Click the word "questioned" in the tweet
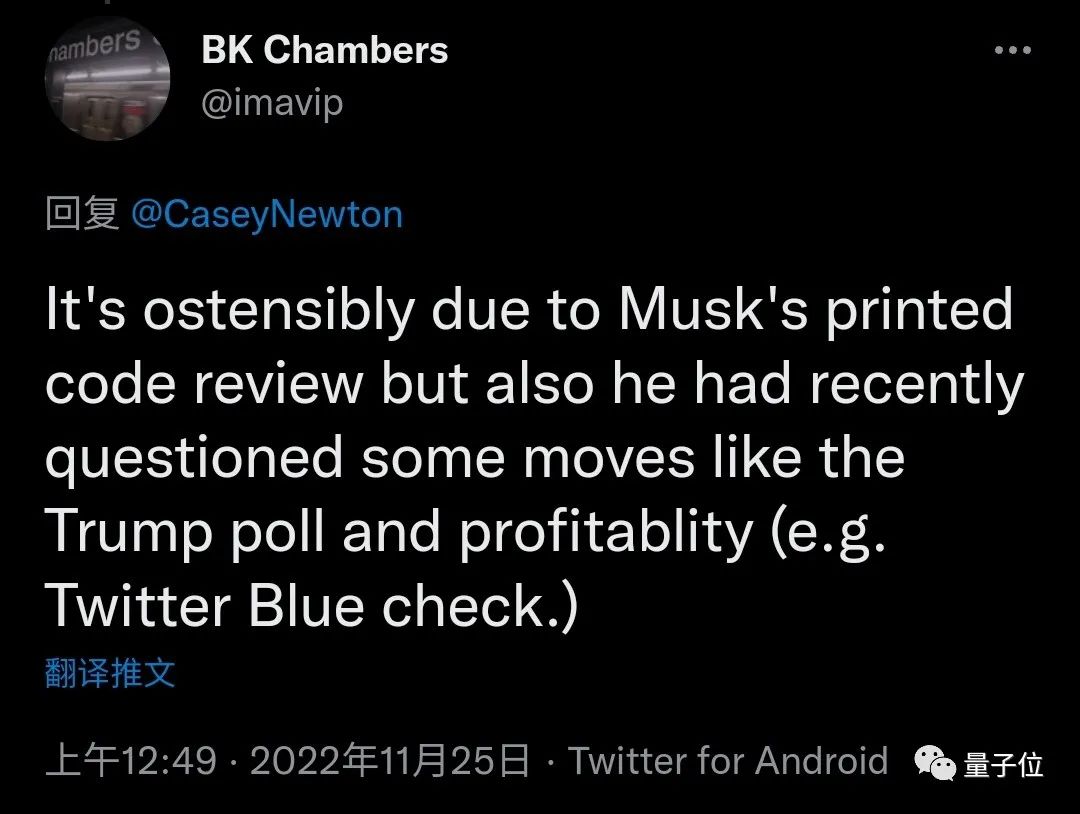 click(x=194, y=459)
